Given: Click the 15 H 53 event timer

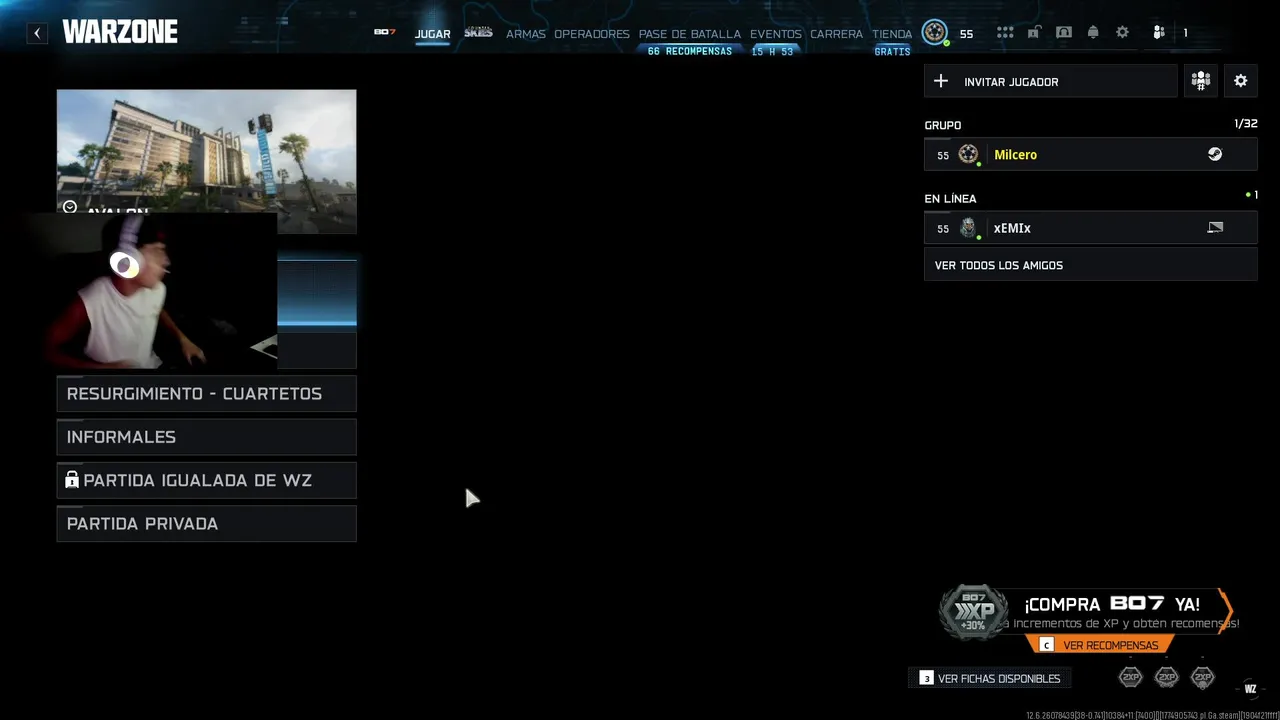Looking at the screenshot, I should coord(772,51).
